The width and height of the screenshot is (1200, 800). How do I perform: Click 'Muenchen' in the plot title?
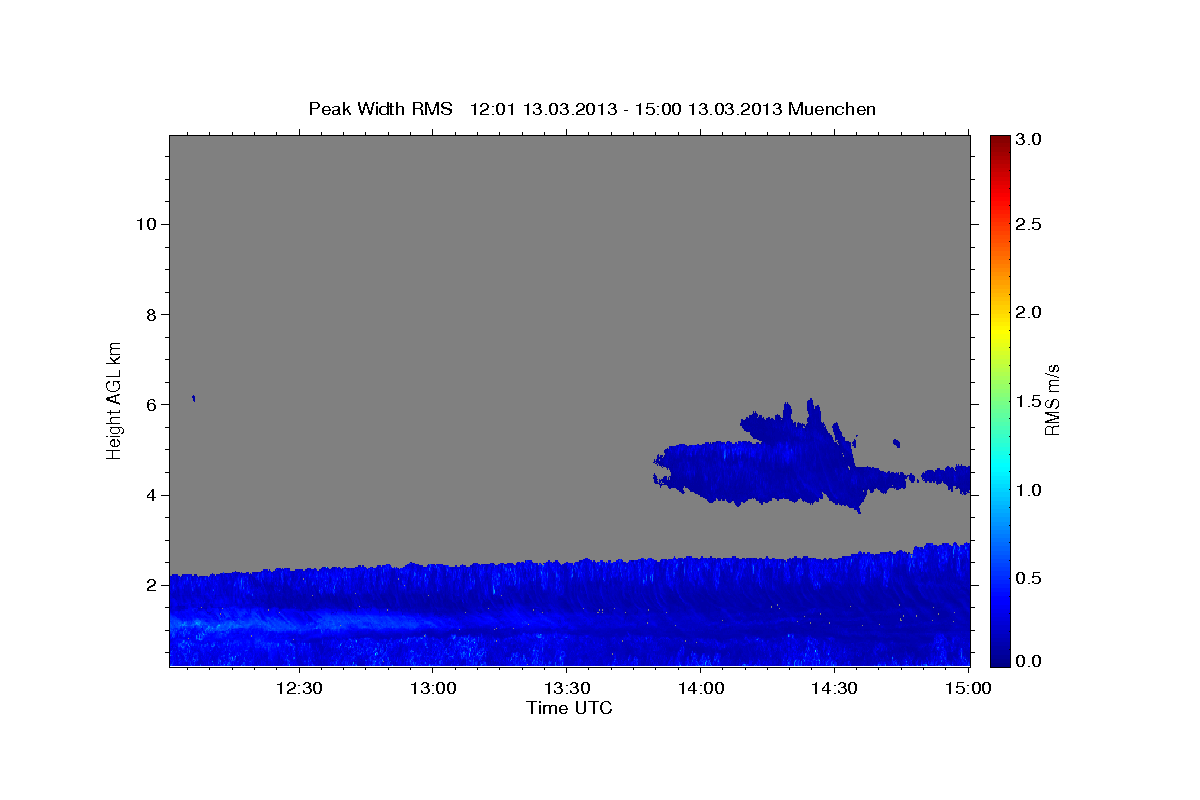tap(832, 108)
